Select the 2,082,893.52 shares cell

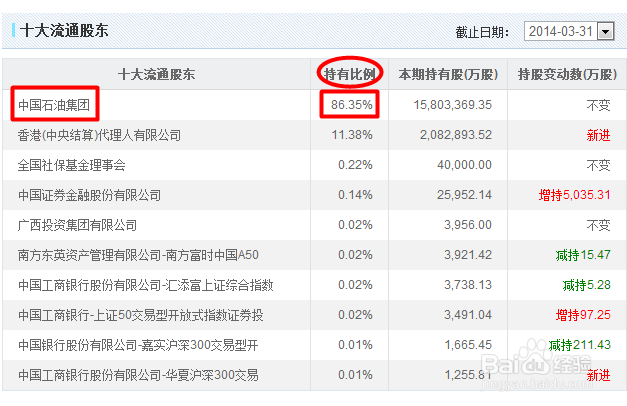tap(456, 135)
